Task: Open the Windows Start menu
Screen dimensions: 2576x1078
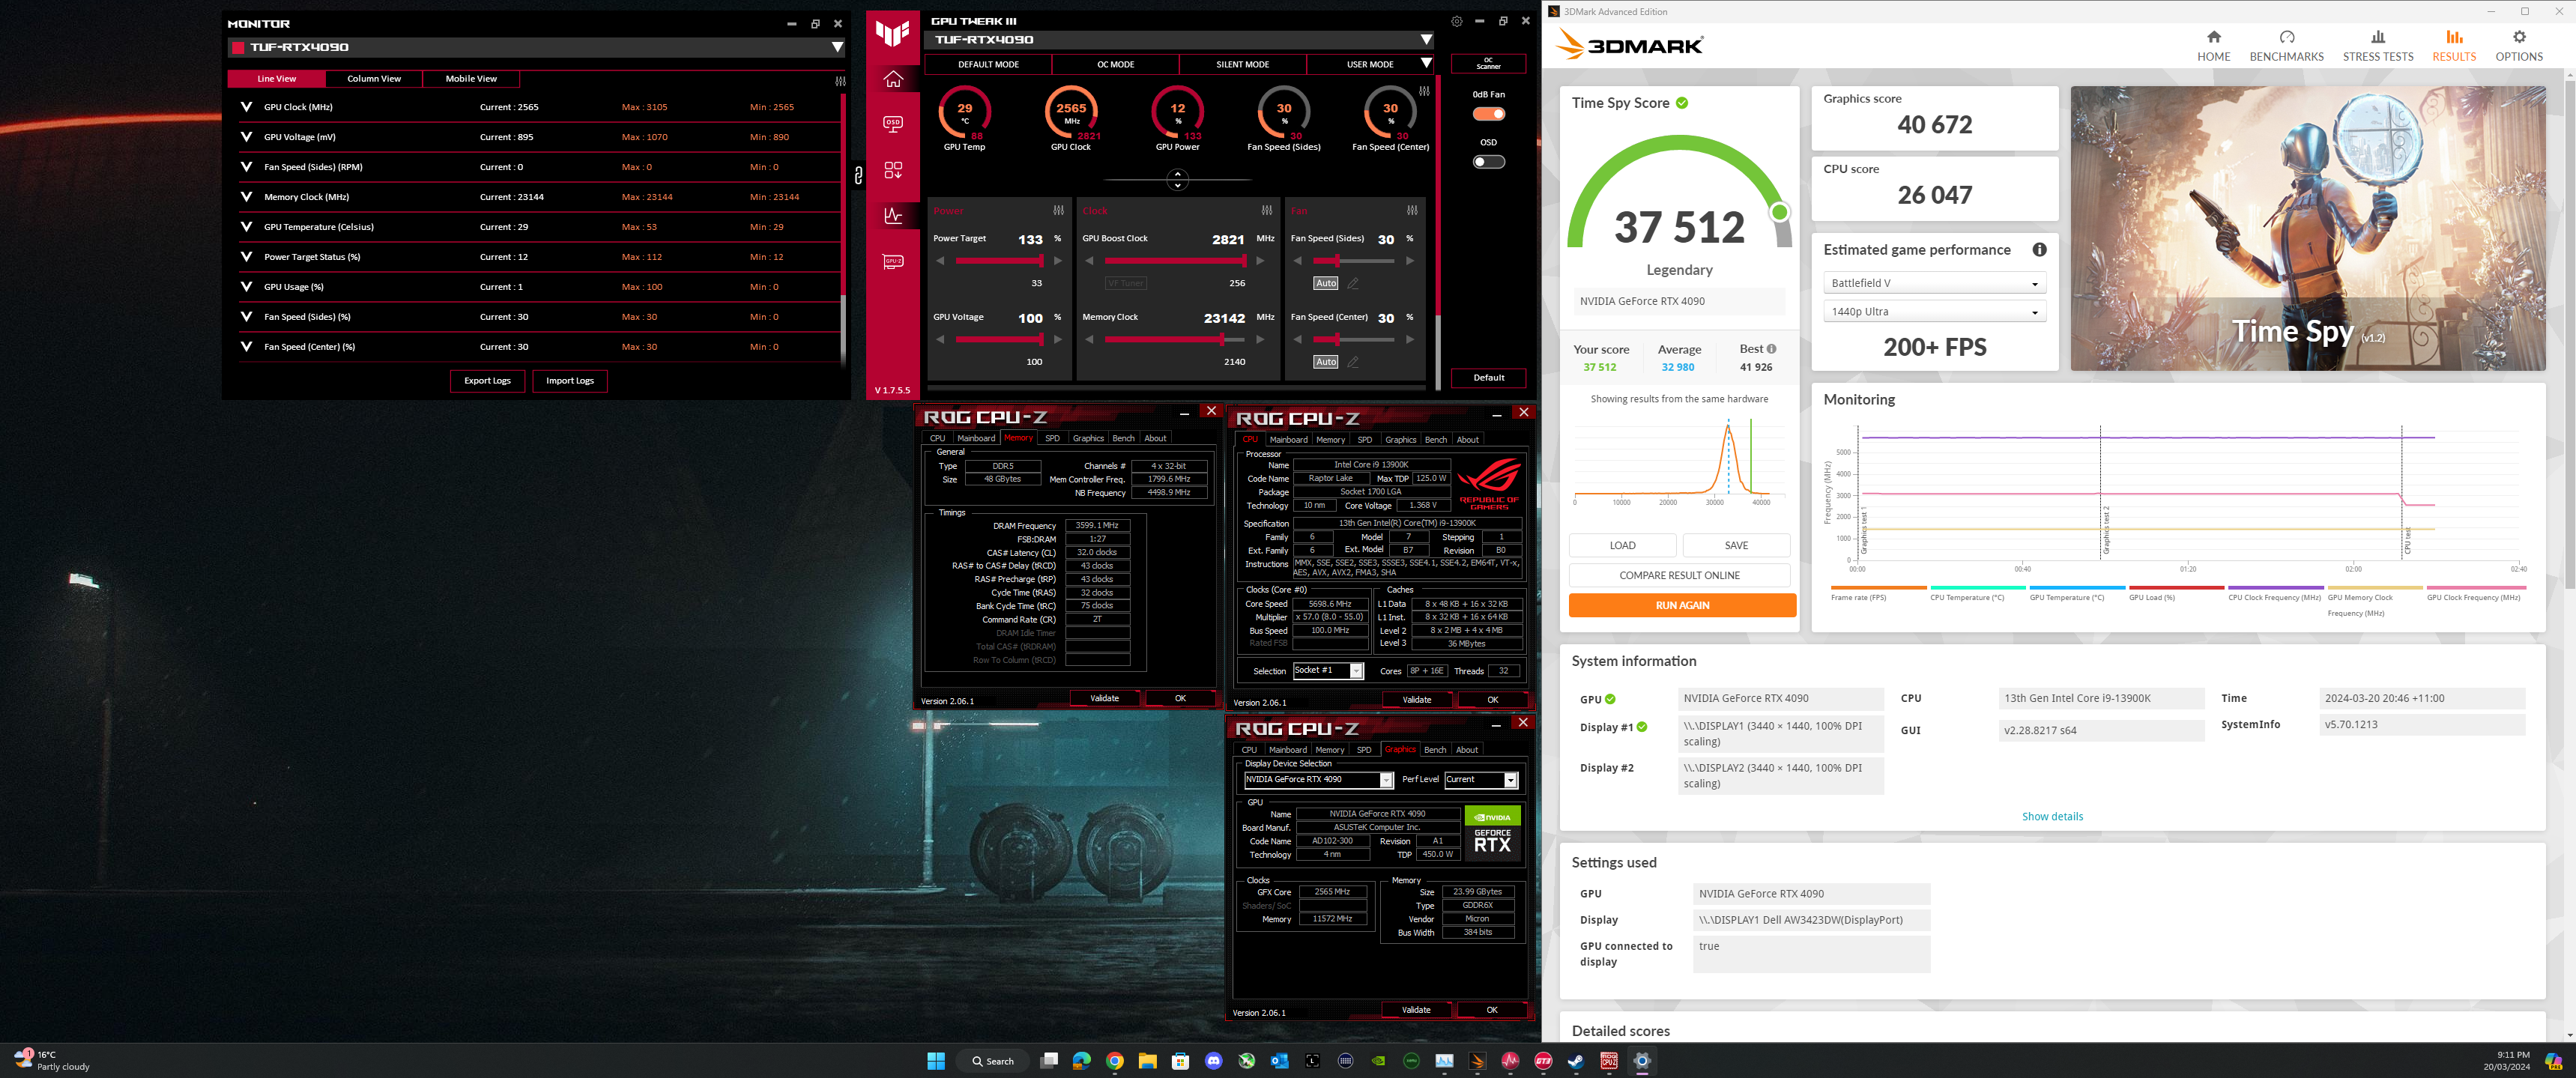Action: [935, 1061]
